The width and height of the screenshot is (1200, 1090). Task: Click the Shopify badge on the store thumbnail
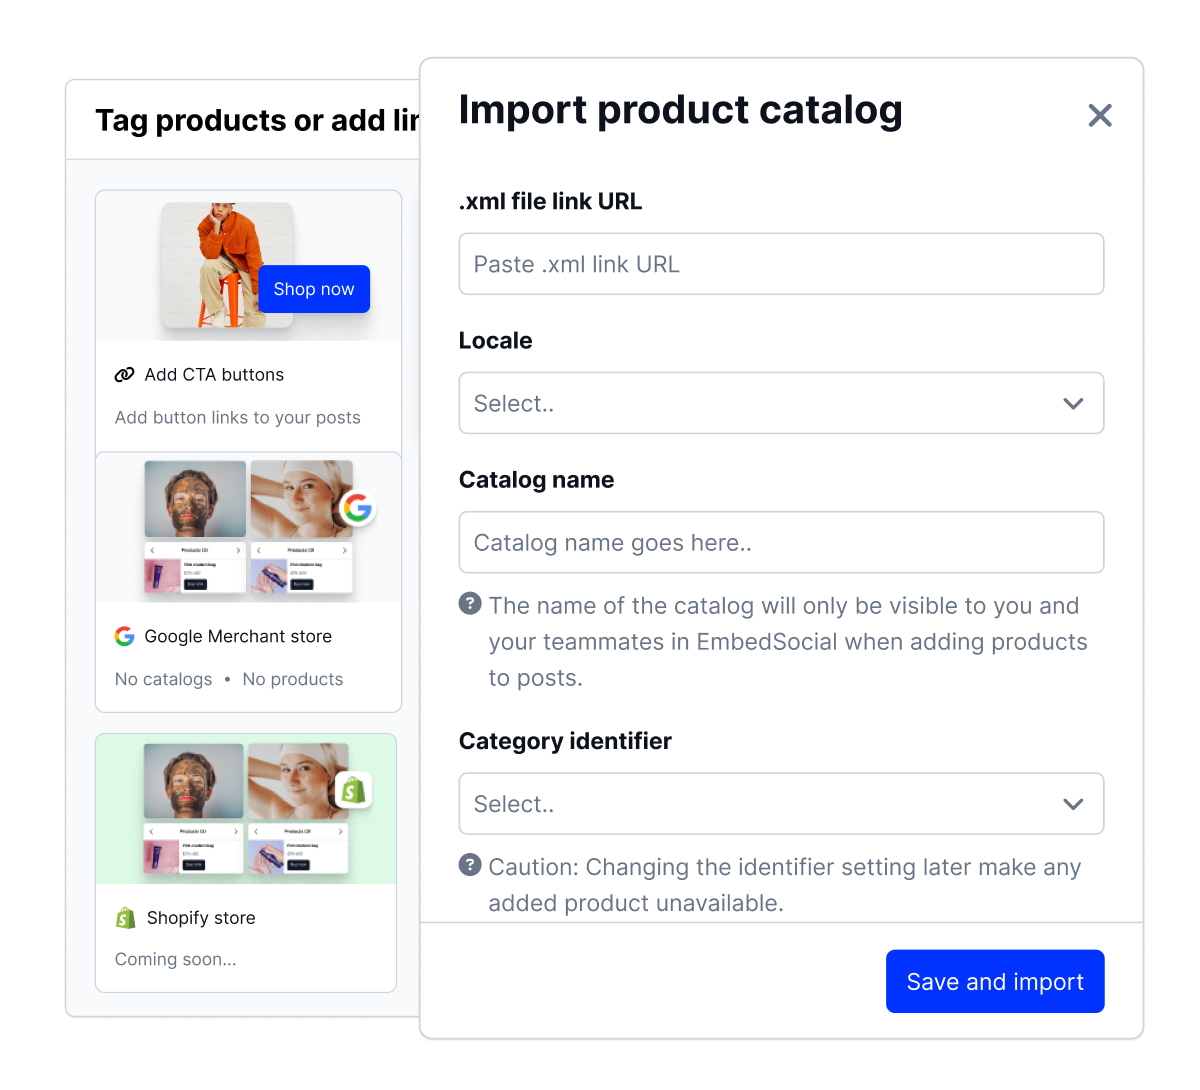353,790
